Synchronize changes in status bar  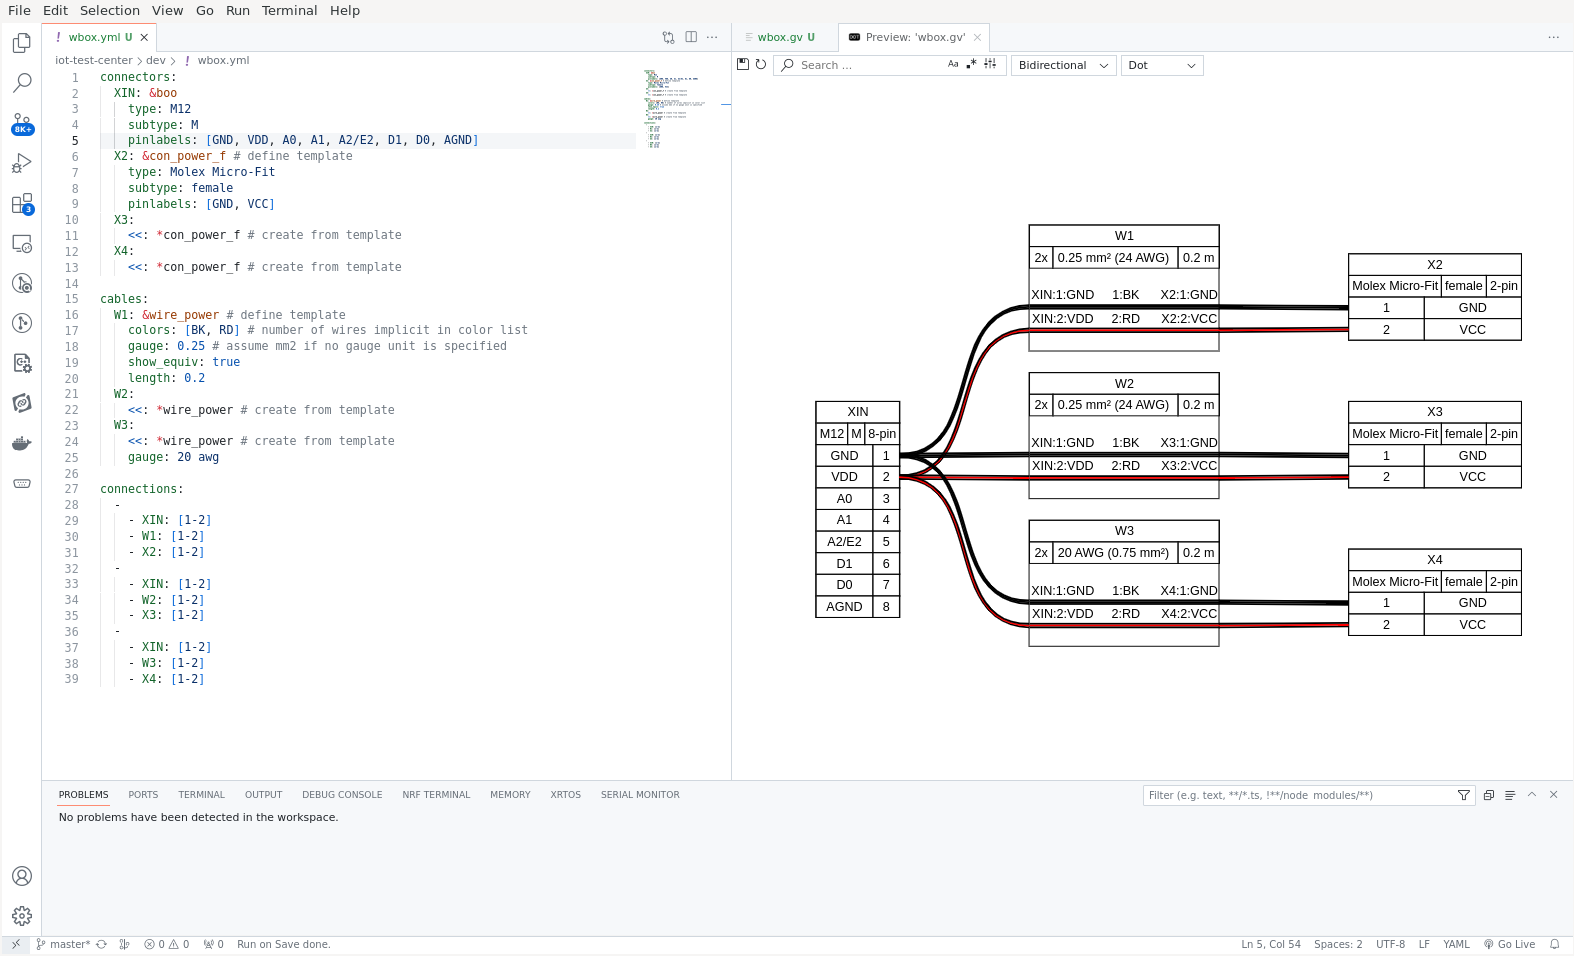point(101,944)
